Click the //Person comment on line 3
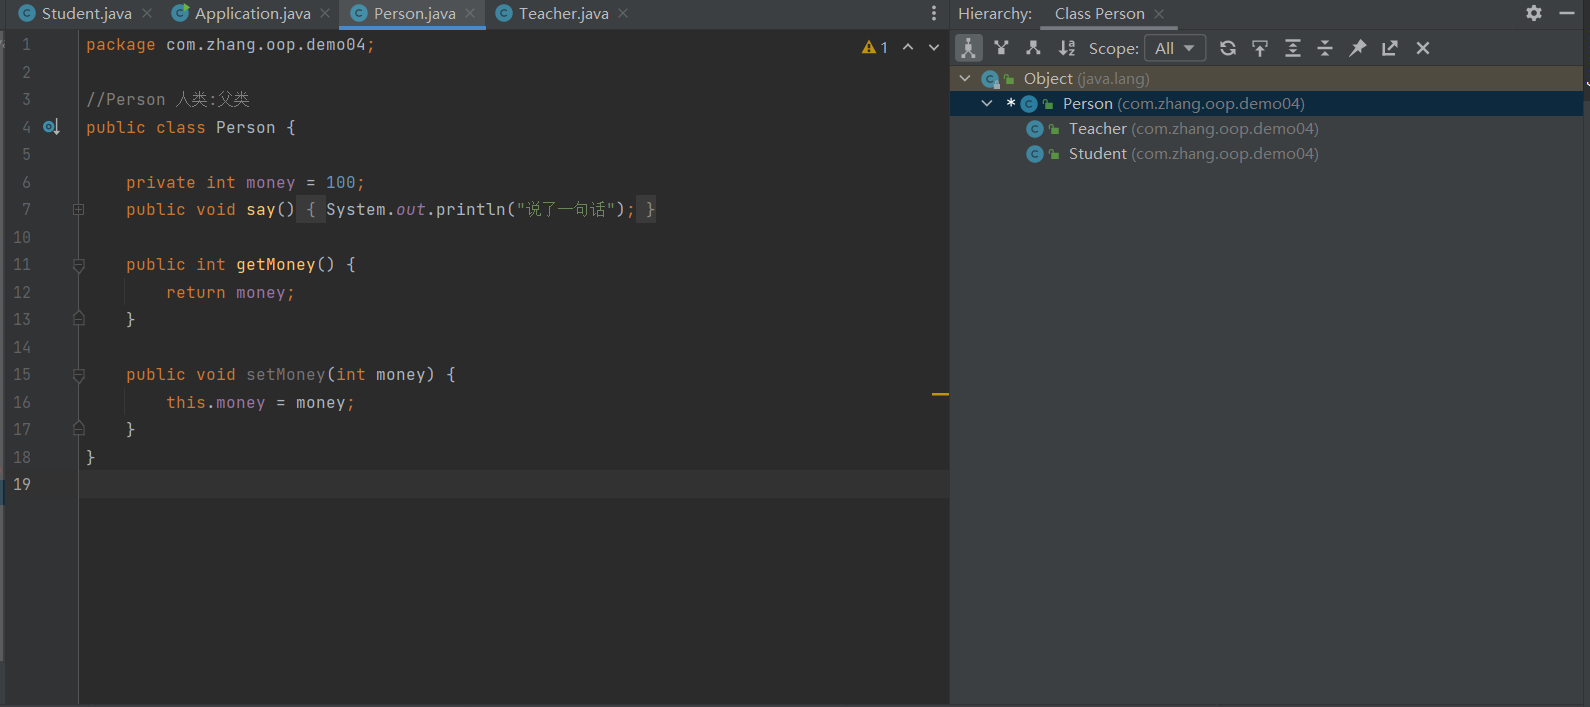The height and width of the screenshot is (707, 1590). 167,100
